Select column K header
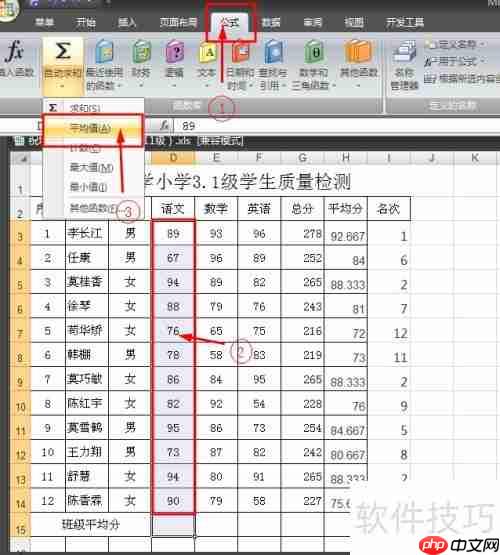The image size is (500, 555). pos(476,158)
